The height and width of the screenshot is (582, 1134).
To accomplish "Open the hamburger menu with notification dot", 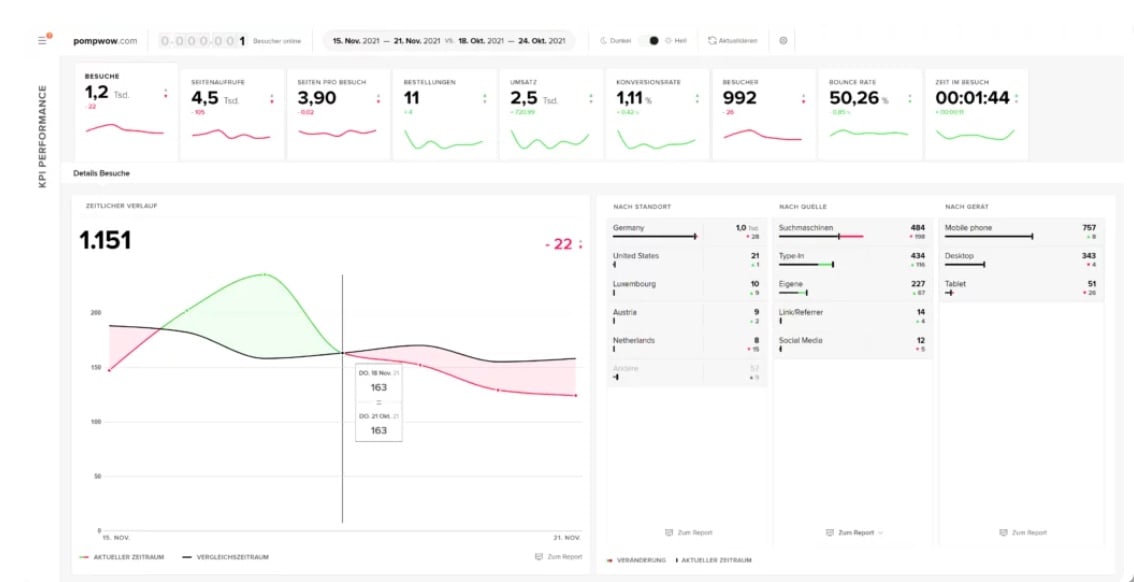I will point(43,40).
